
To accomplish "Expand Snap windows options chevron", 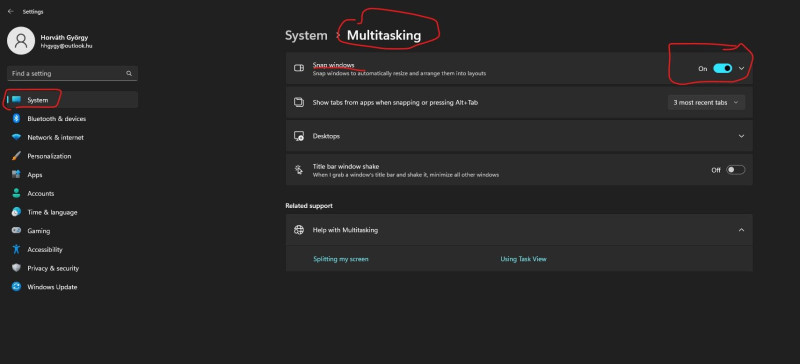I will [742, 68].
